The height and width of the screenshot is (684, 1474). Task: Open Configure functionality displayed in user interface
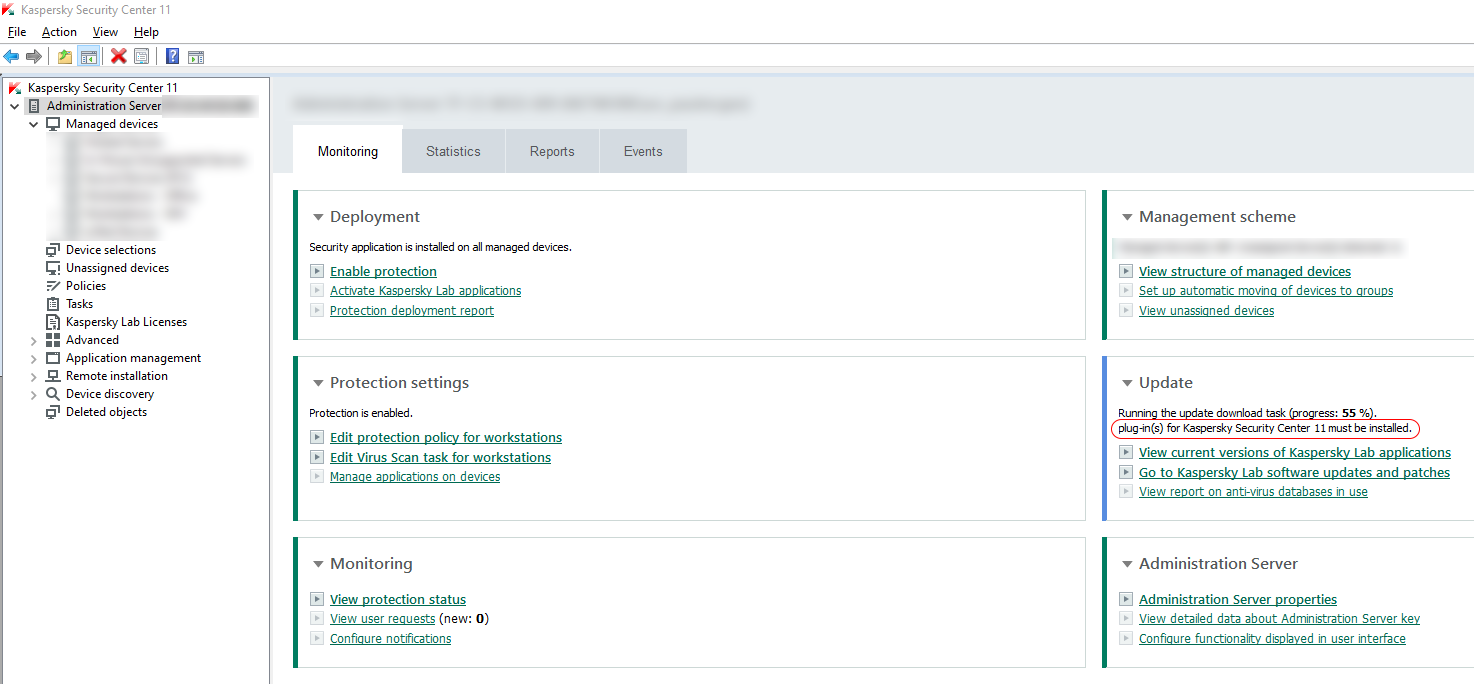[x=1272, y=639]
